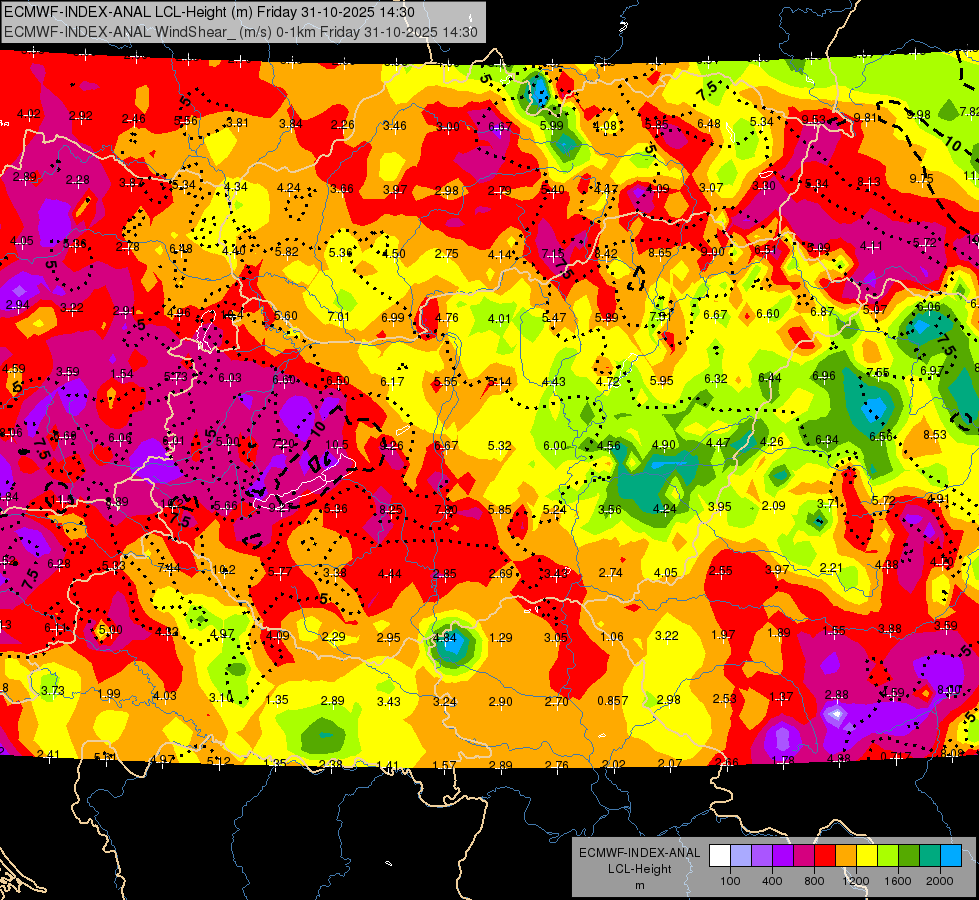Click the map value "2.74"
979x900 pixels.
click(x=611, y=572)
